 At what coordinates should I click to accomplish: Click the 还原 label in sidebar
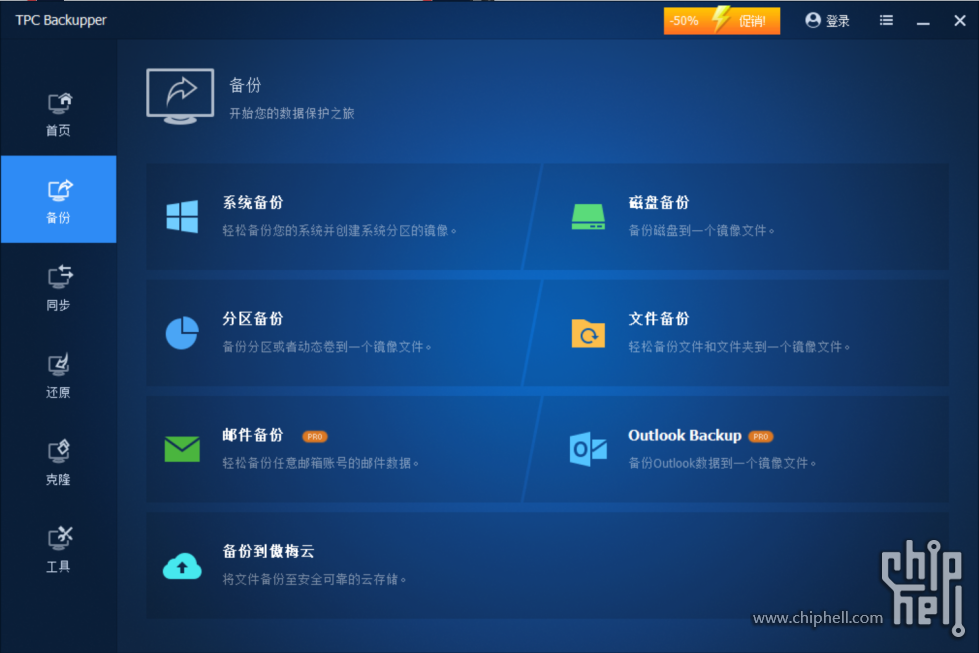click(58, 392)
